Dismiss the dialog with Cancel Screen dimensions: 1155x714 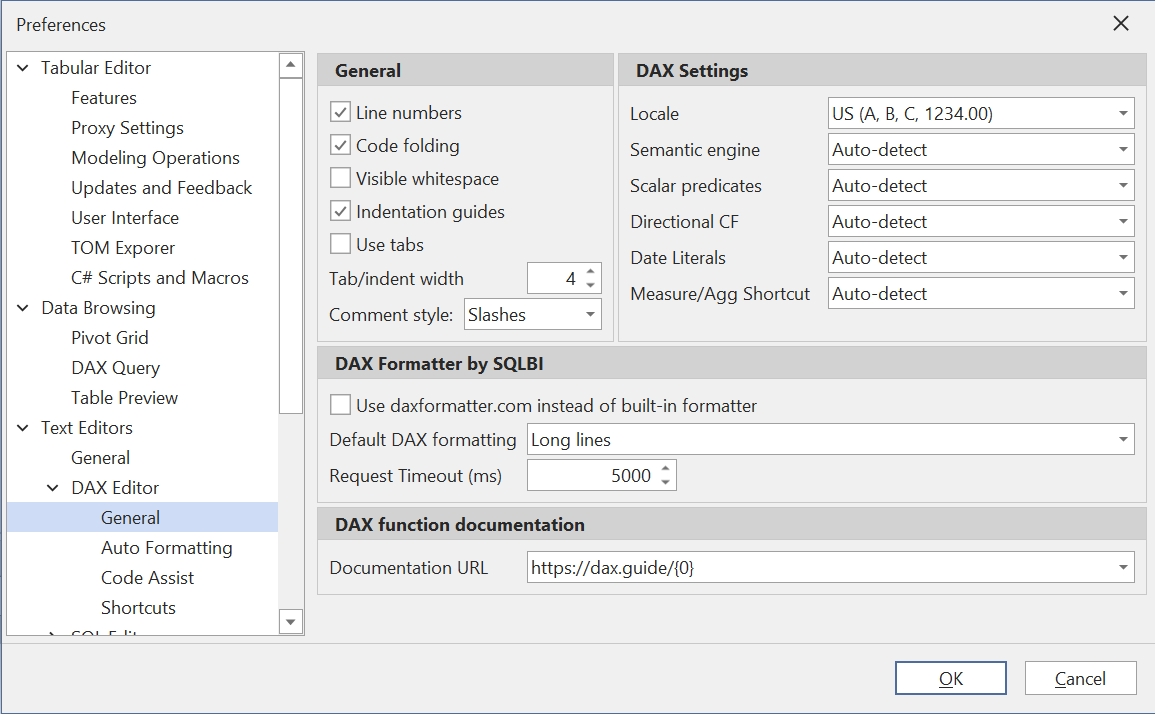pyautogui.click(x=1080, y=677)
